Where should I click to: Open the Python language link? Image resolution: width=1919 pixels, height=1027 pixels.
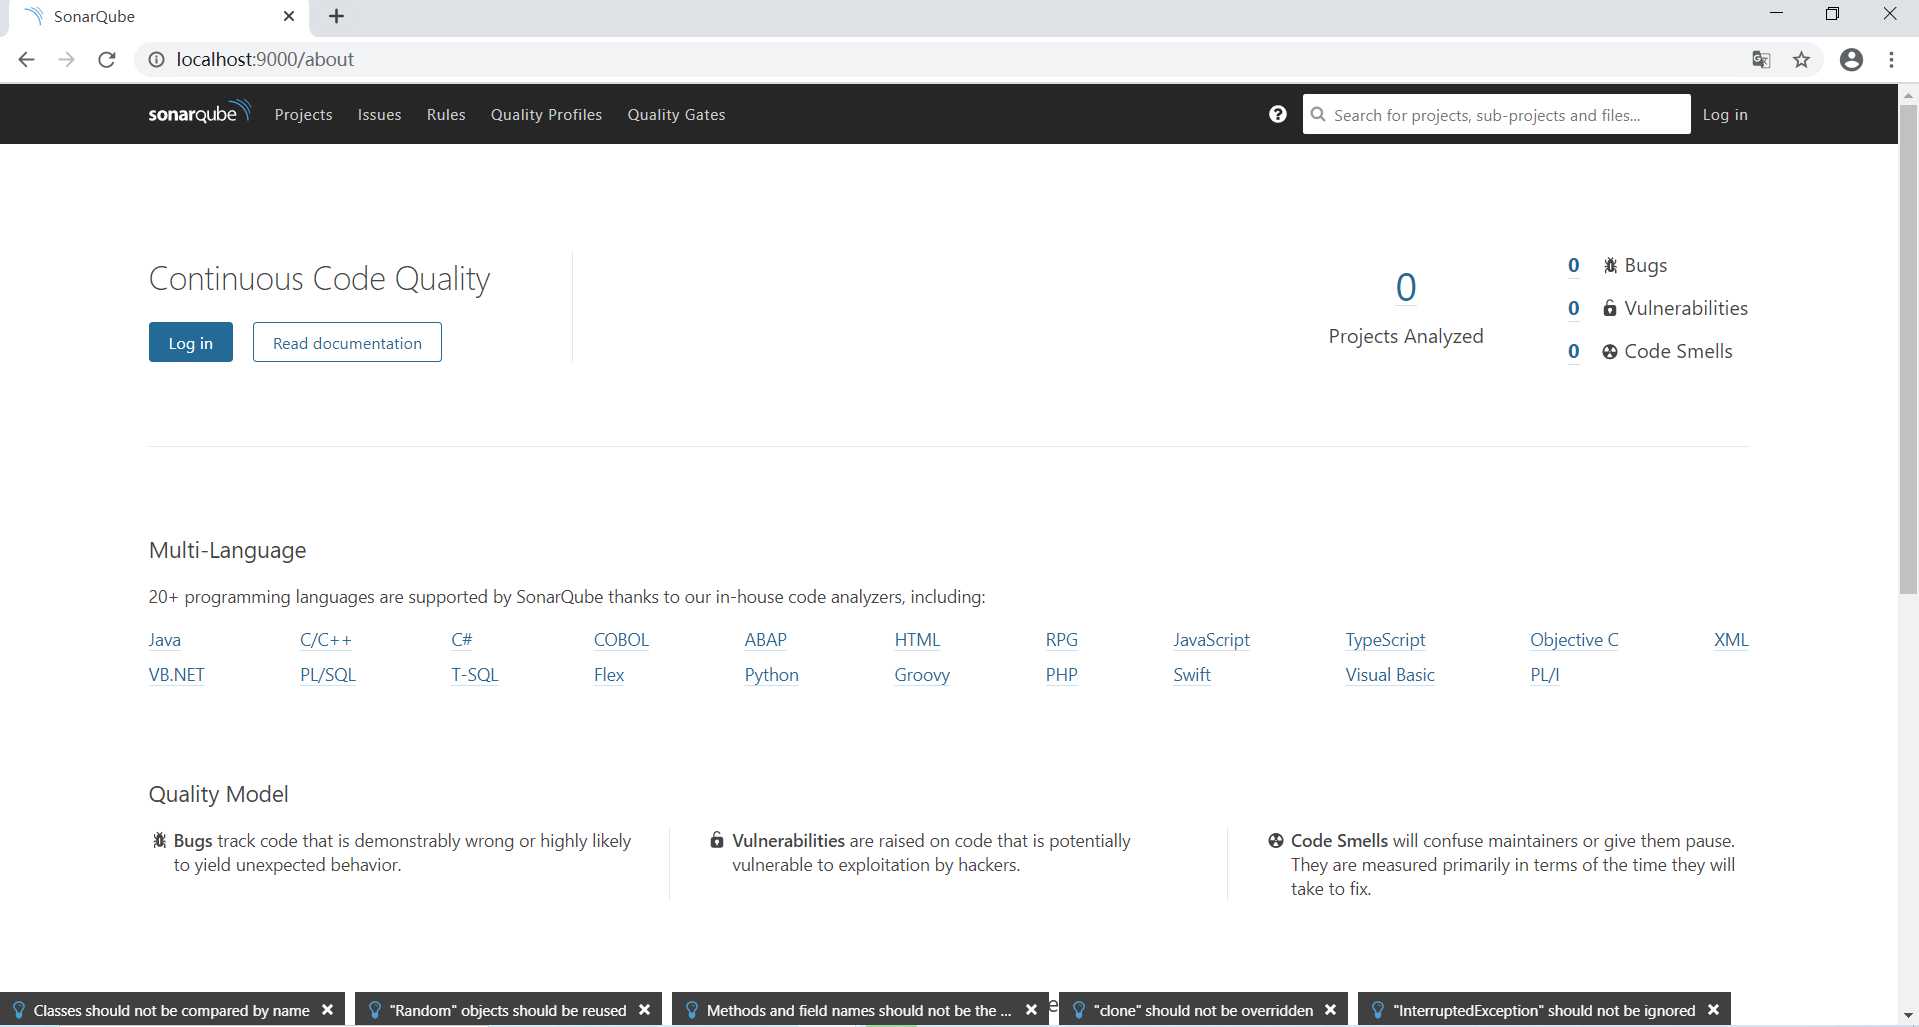coord(771,675)
